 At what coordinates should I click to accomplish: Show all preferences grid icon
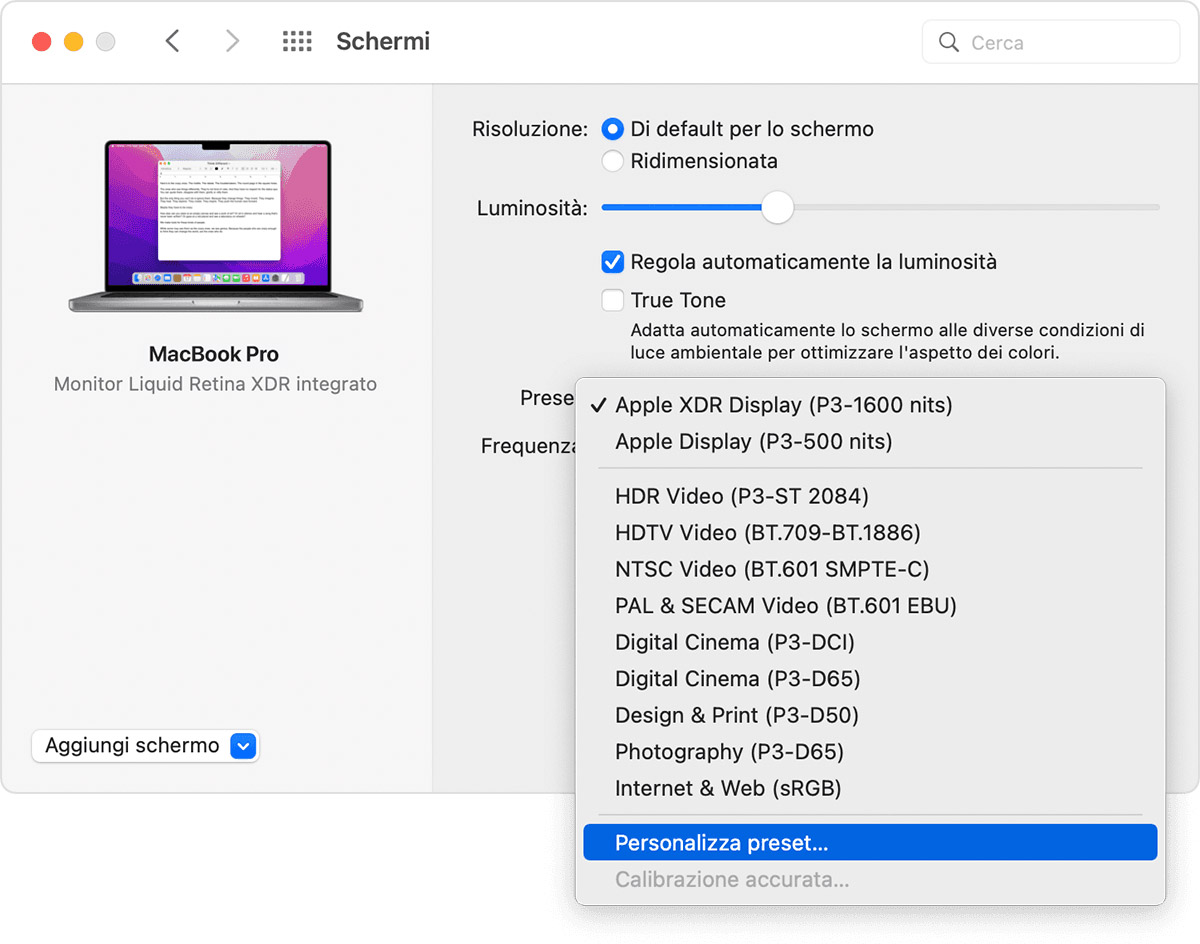click(297, 41)
